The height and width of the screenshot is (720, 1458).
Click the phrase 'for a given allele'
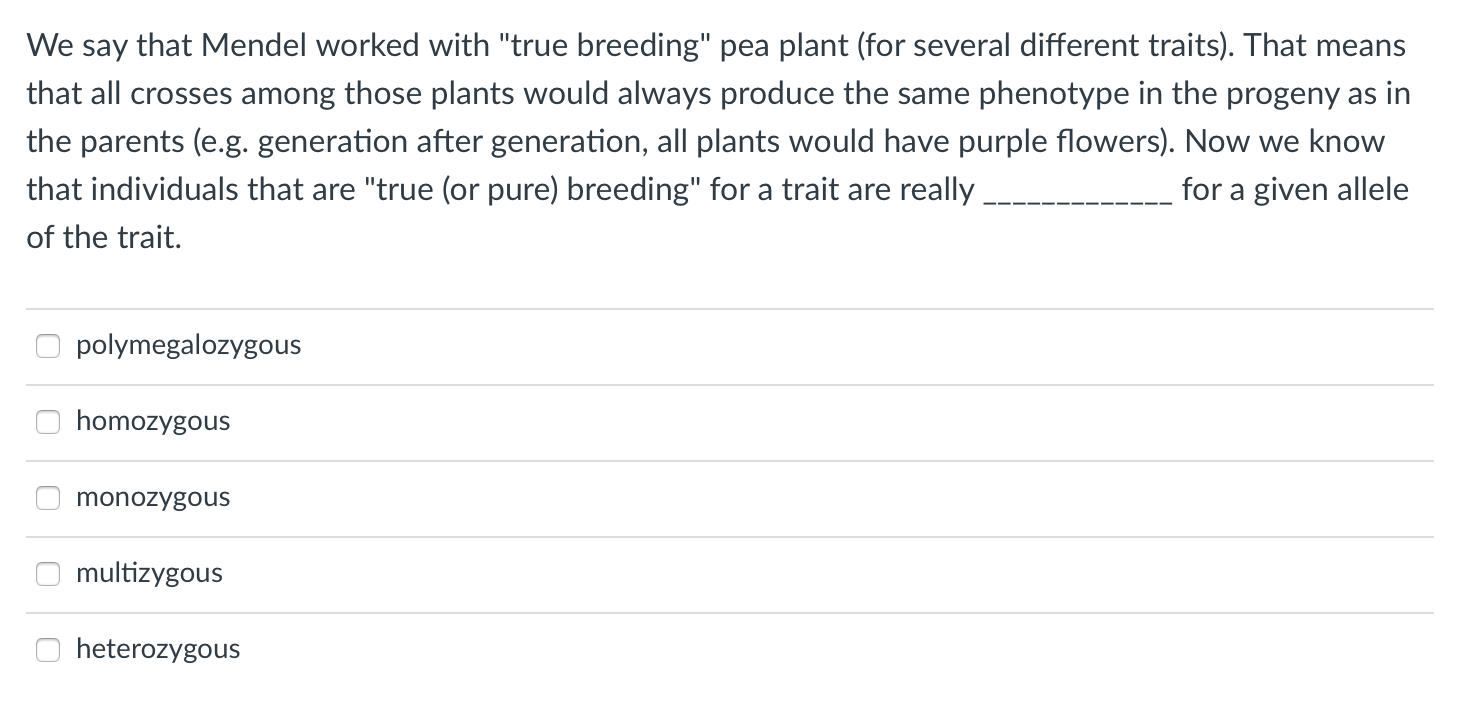point(1295,189)
